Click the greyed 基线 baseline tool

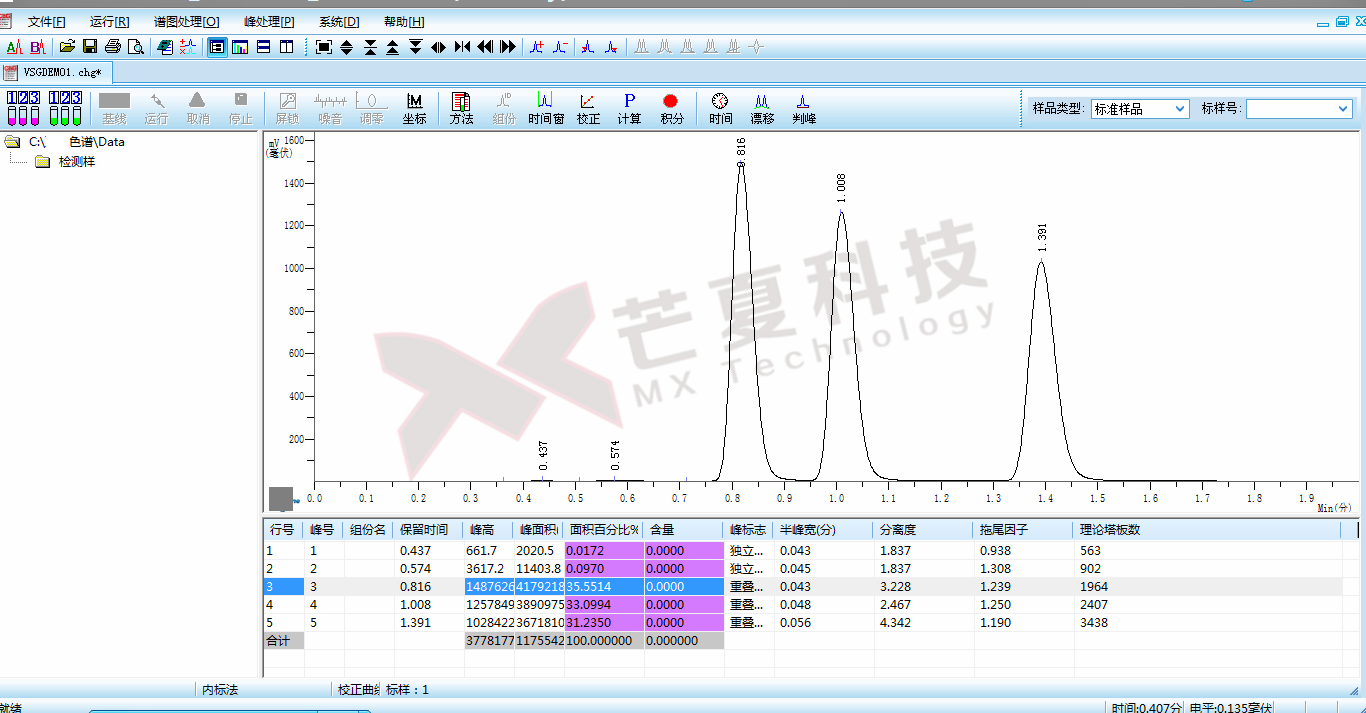(x=114, y=109)
